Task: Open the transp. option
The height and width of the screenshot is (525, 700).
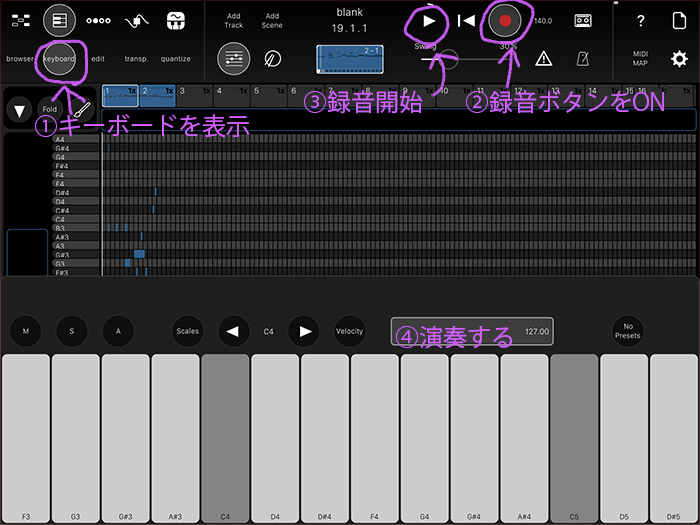Action: [x=136, y=59]
